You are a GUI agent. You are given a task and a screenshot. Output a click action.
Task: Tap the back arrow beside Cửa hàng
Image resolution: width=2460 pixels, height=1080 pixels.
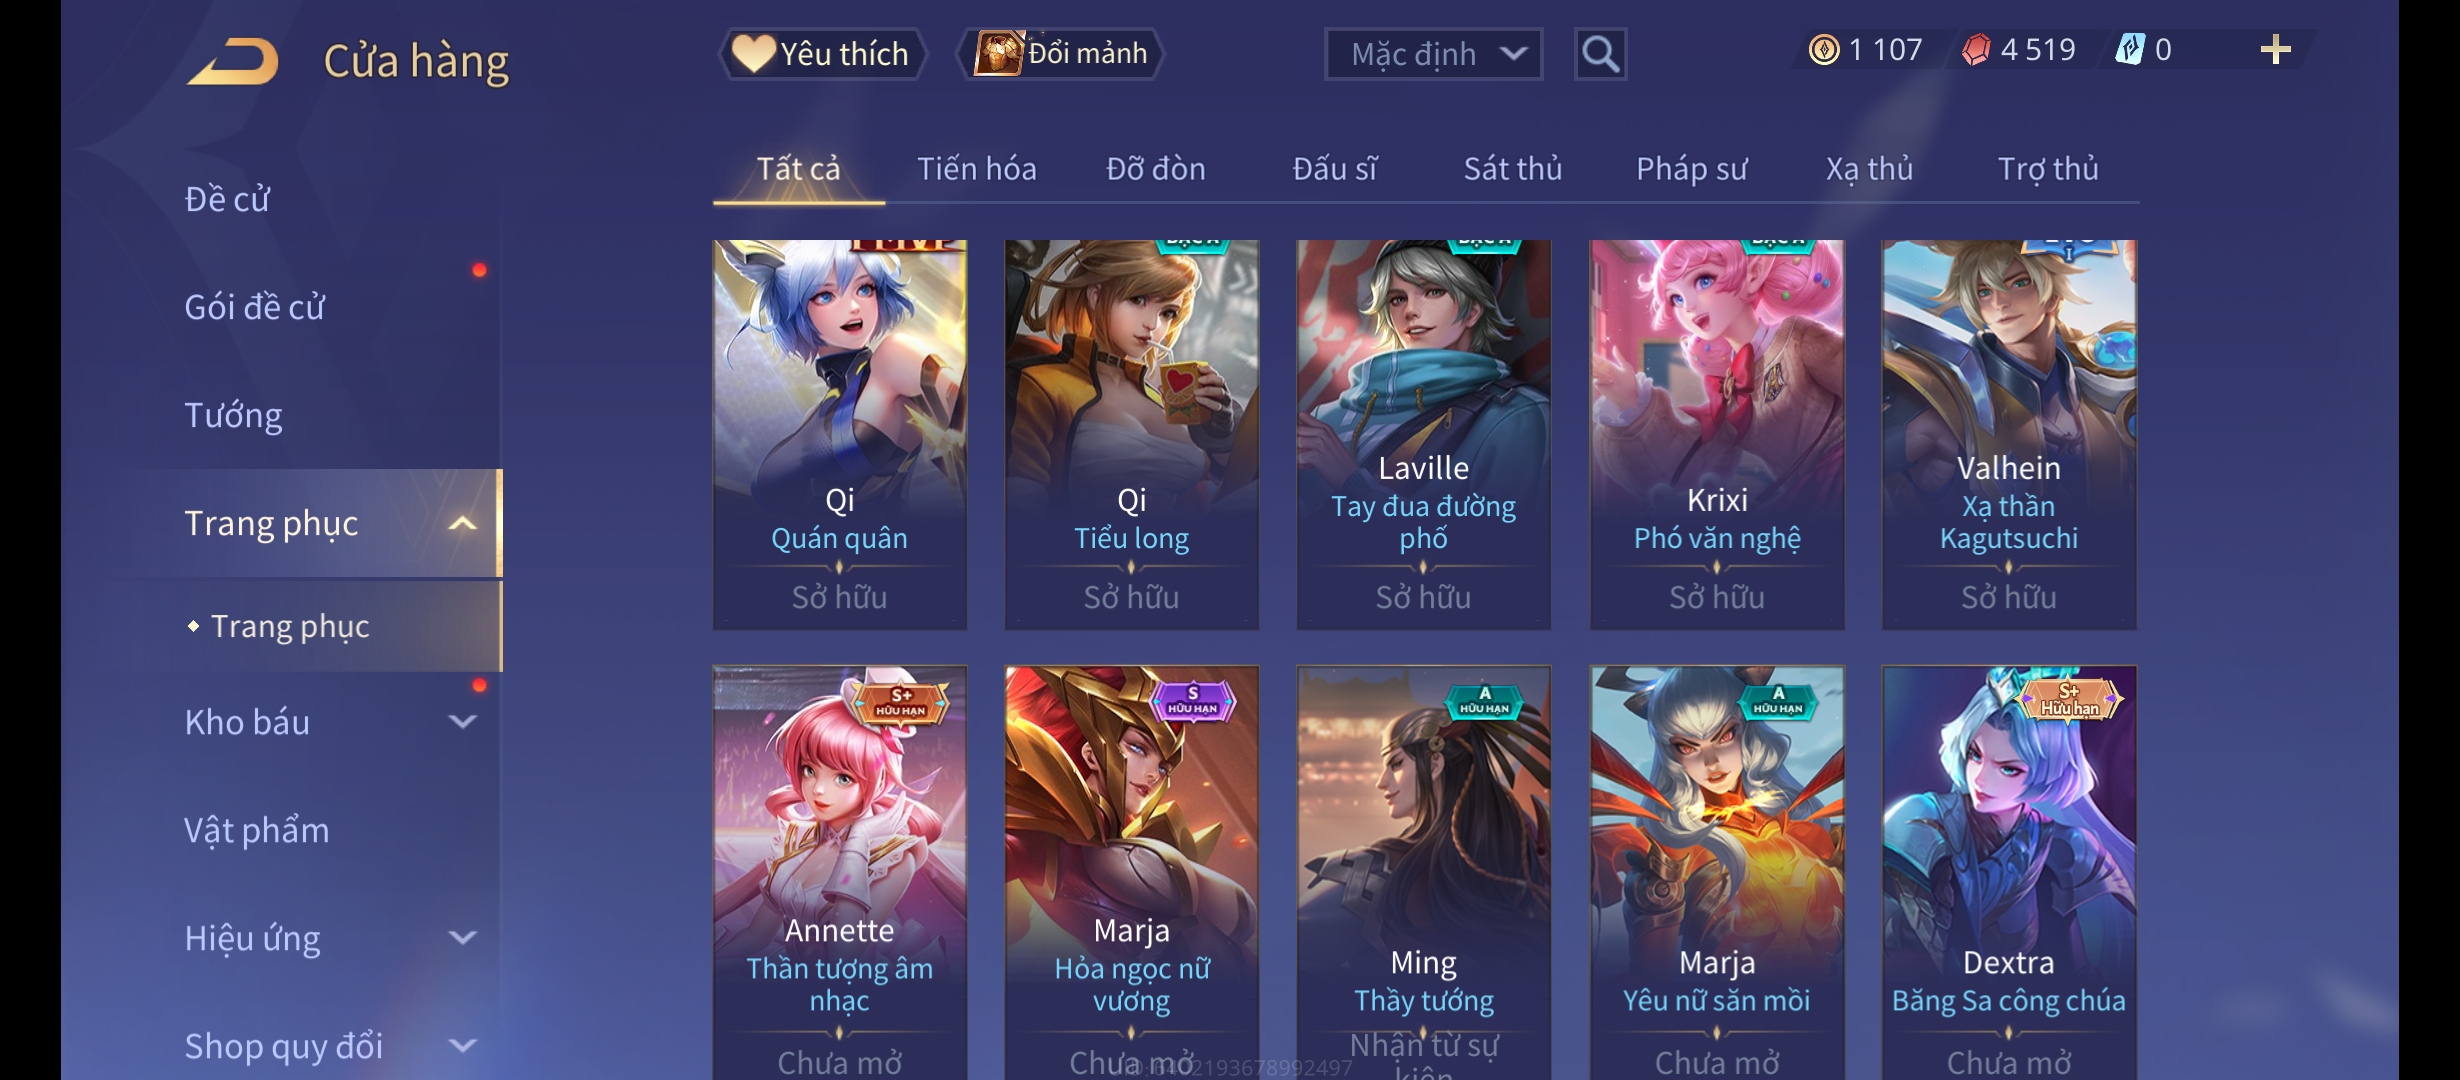click(x=233, y=61)
